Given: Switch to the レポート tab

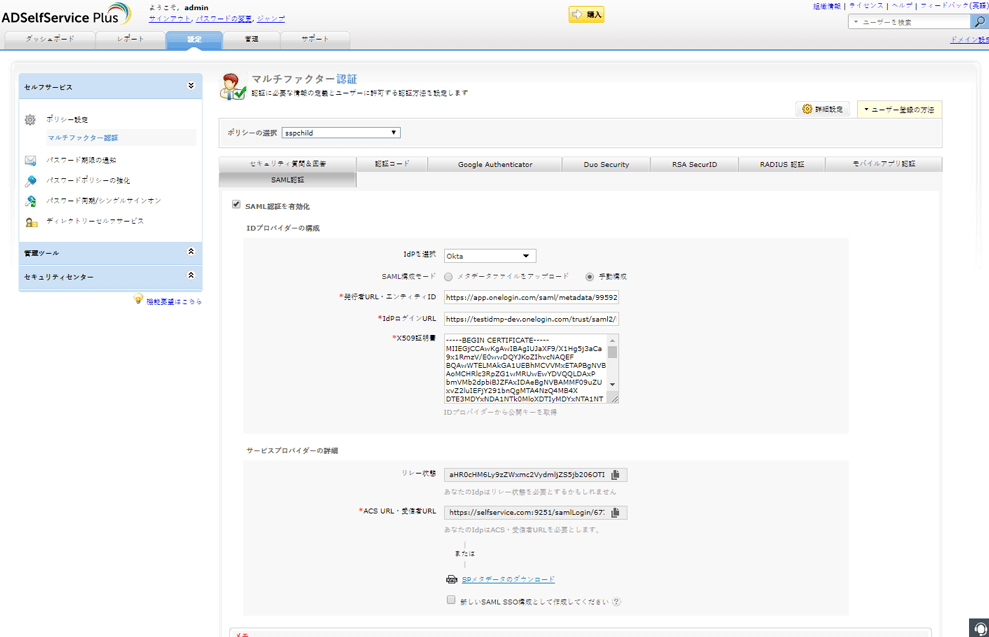Looking at the screenshot, I should point(131,39).
